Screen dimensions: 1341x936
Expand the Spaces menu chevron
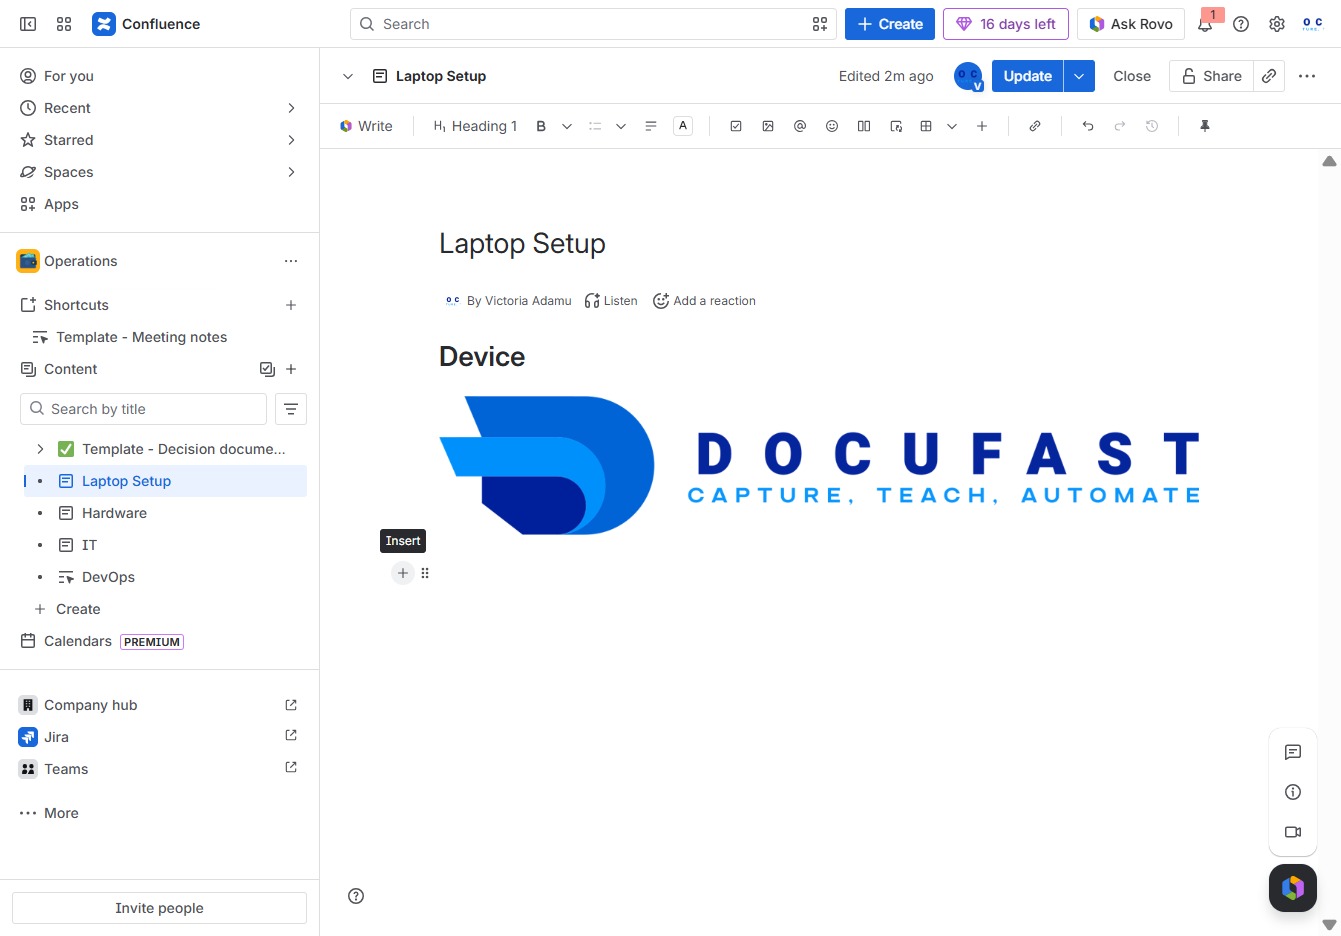pos(291,172)
